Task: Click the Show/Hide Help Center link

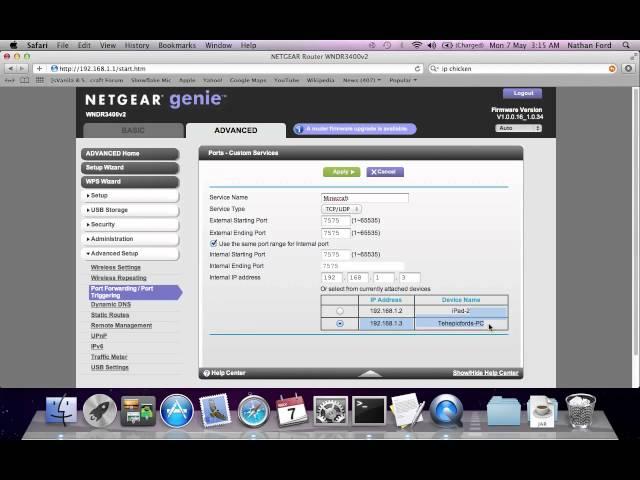Action: (x=485, y=373)
